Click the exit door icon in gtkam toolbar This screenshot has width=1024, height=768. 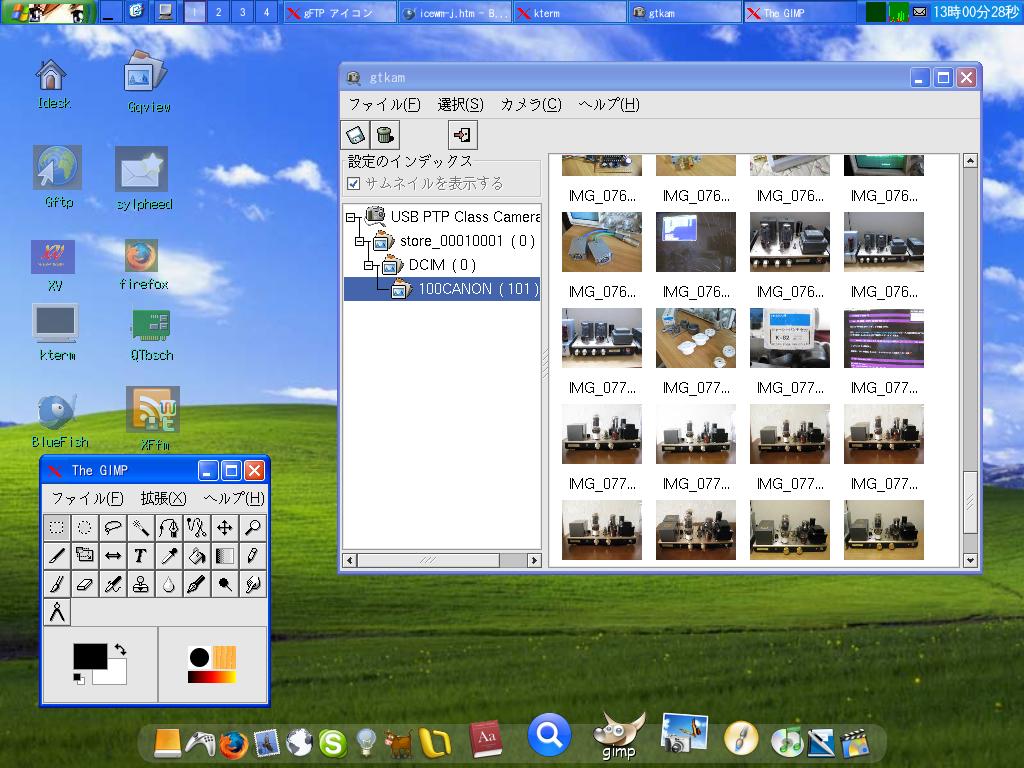point(462,135)
